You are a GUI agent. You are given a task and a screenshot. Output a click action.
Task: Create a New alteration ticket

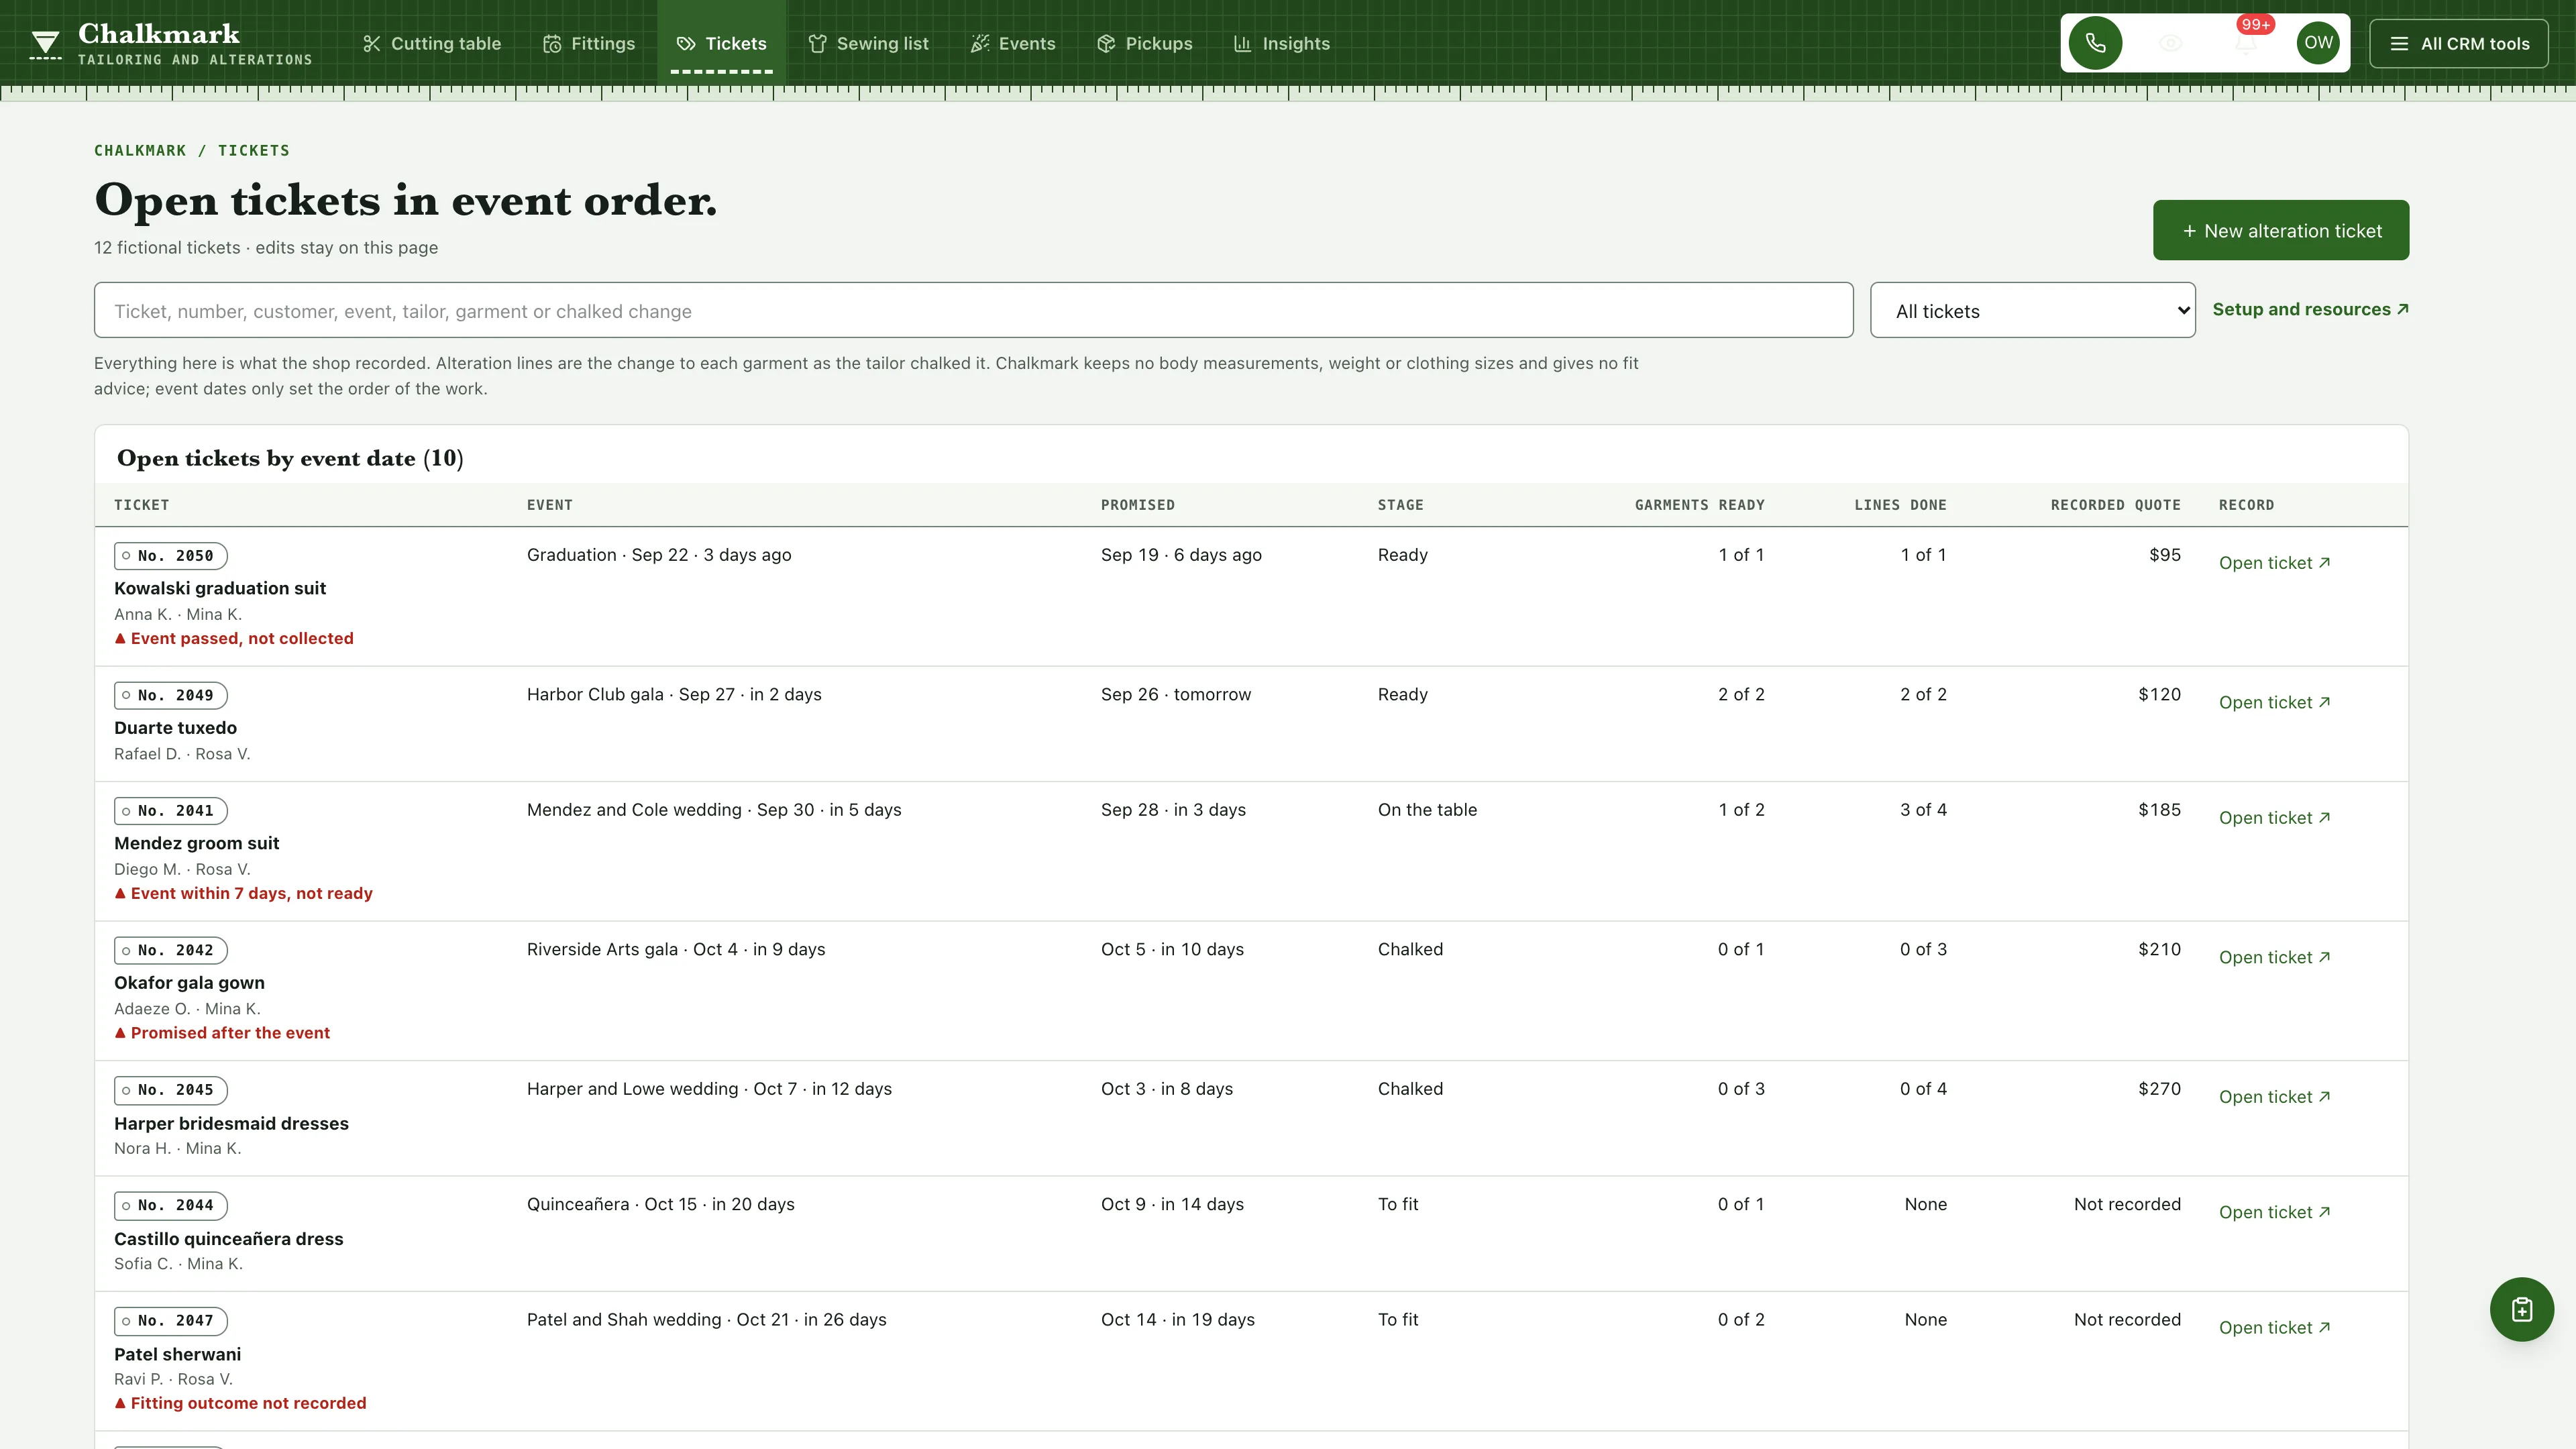pyautogui.click(x=2280, y=230)
